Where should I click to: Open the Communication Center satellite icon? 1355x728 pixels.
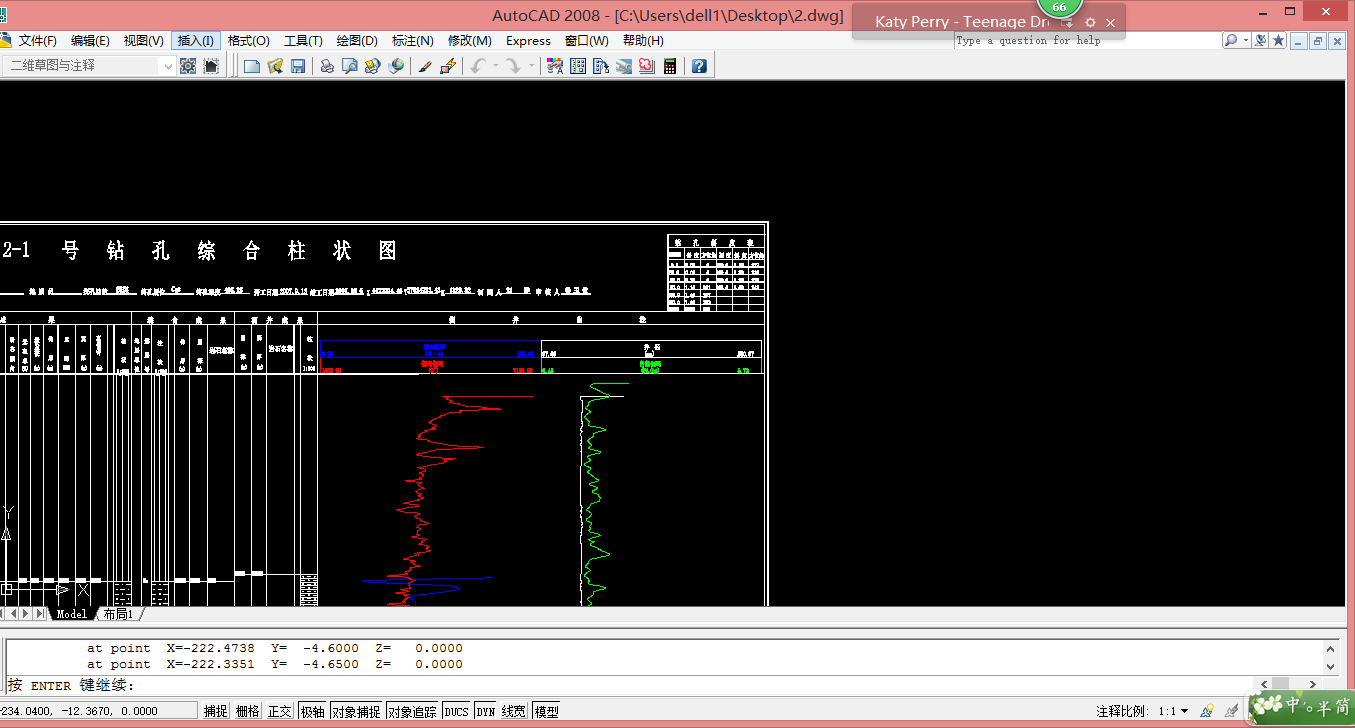tap(1261, 41)
